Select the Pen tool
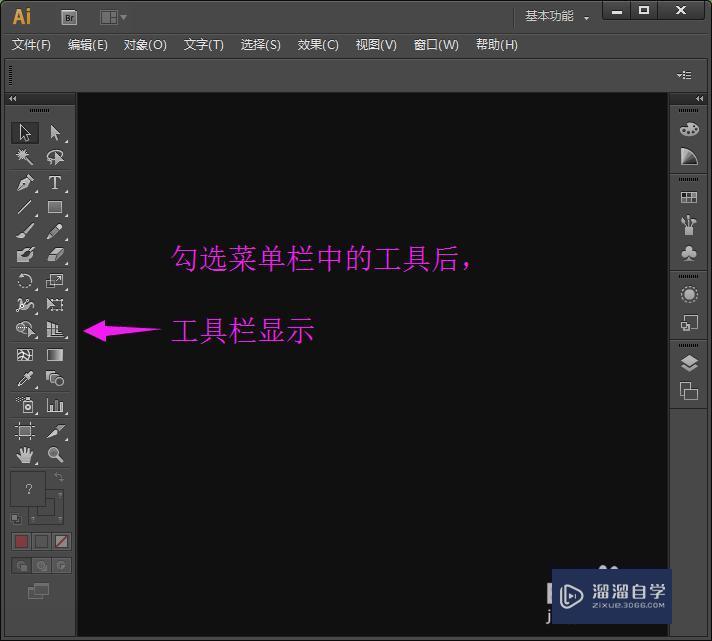 25,182
